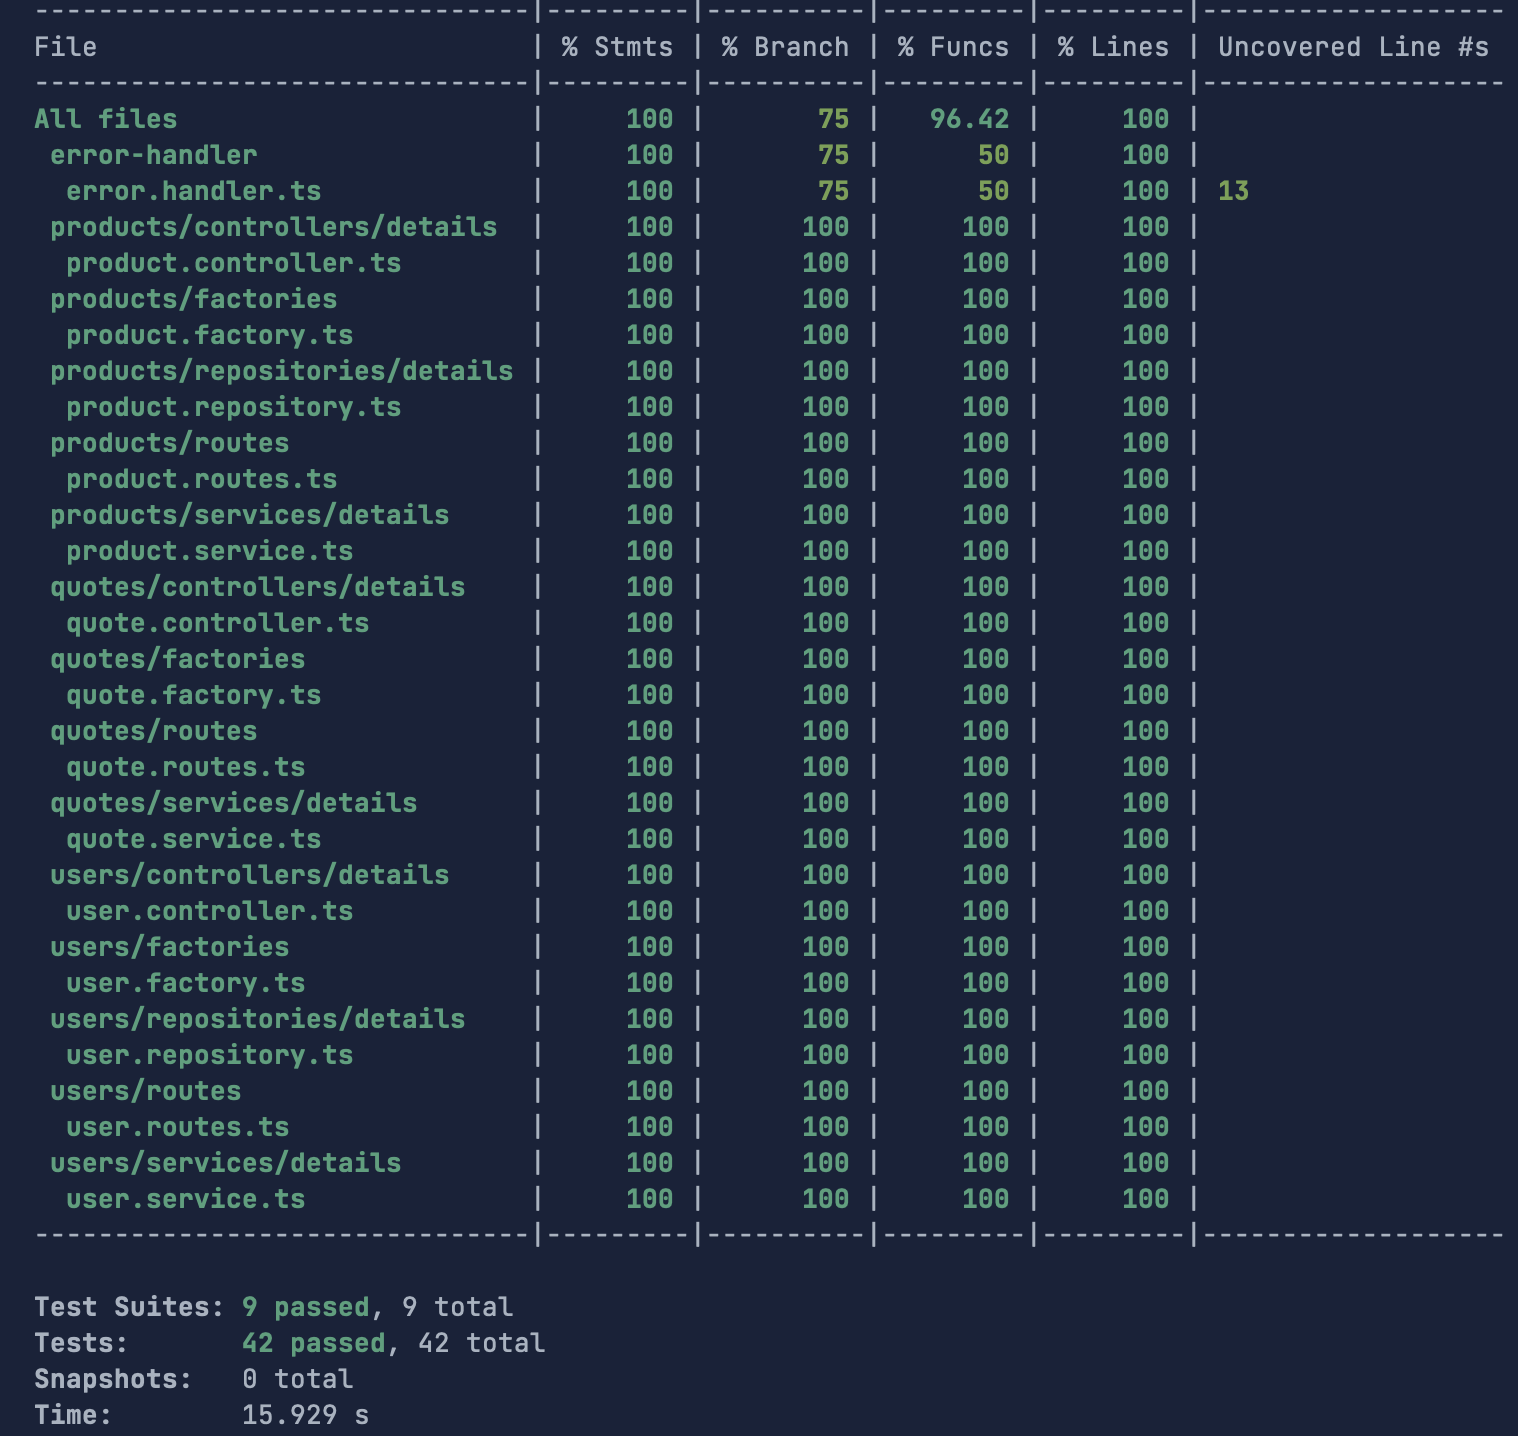Click the 'Test Suites:' label

(x=129, y=1307)
